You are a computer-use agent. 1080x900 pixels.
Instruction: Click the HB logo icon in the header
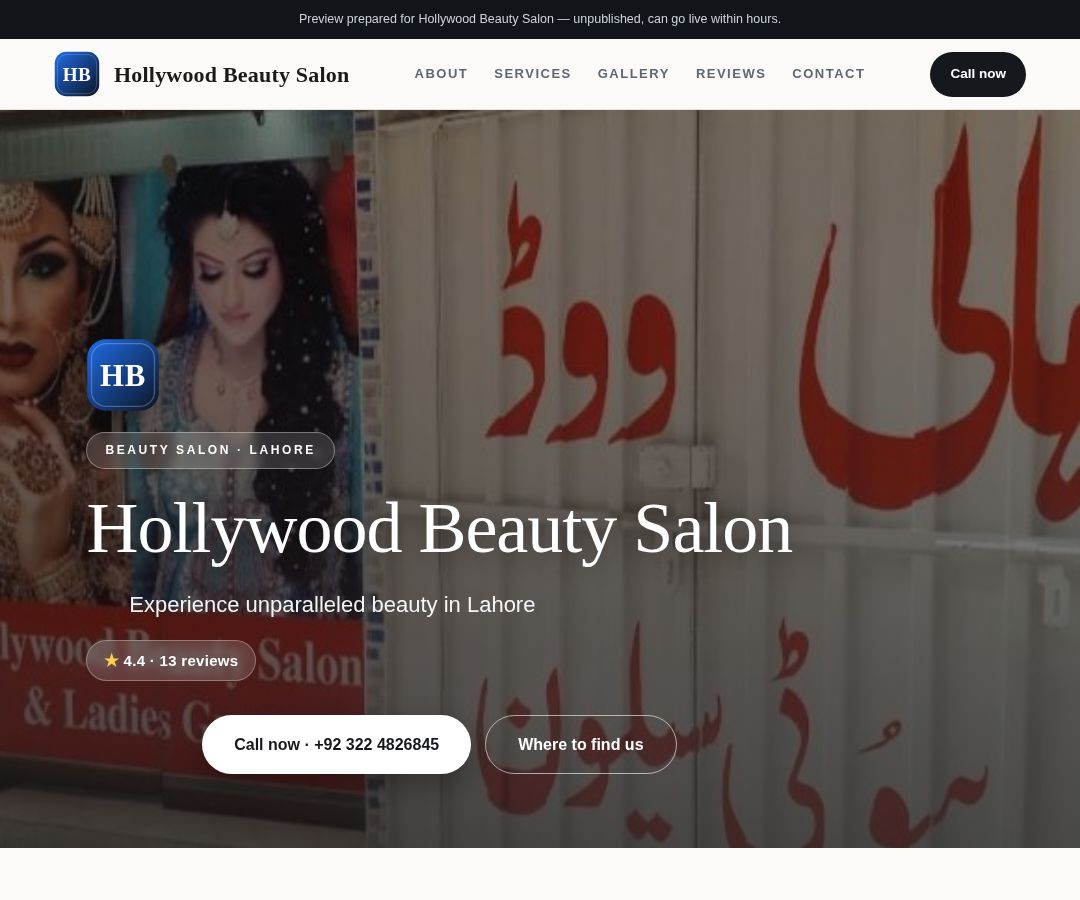point(76,74)
